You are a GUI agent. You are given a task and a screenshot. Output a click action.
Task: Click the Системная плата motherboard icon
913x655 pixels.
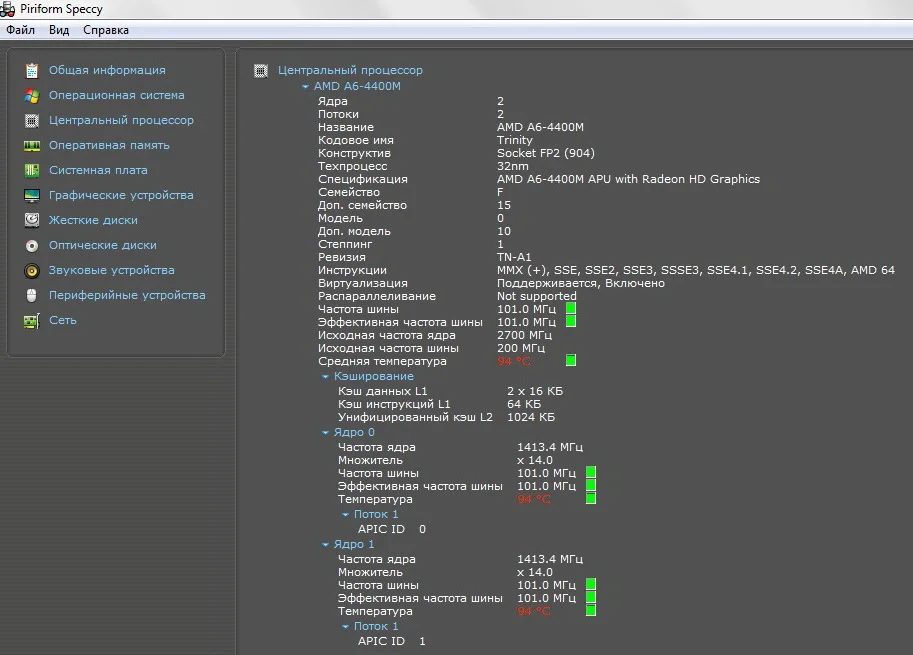32,171
